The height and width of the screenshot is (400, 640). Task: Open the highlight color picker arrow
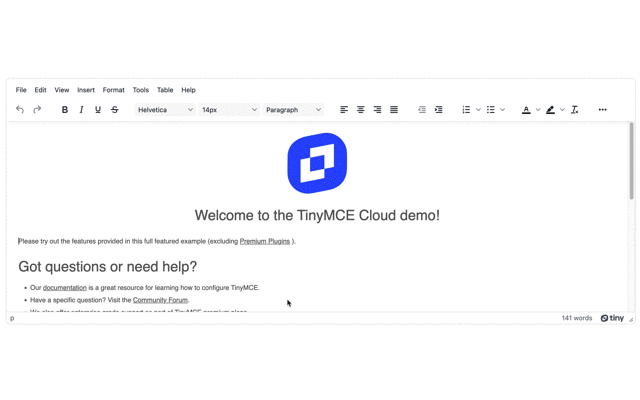pyautogui.click(x=562, y=109)
